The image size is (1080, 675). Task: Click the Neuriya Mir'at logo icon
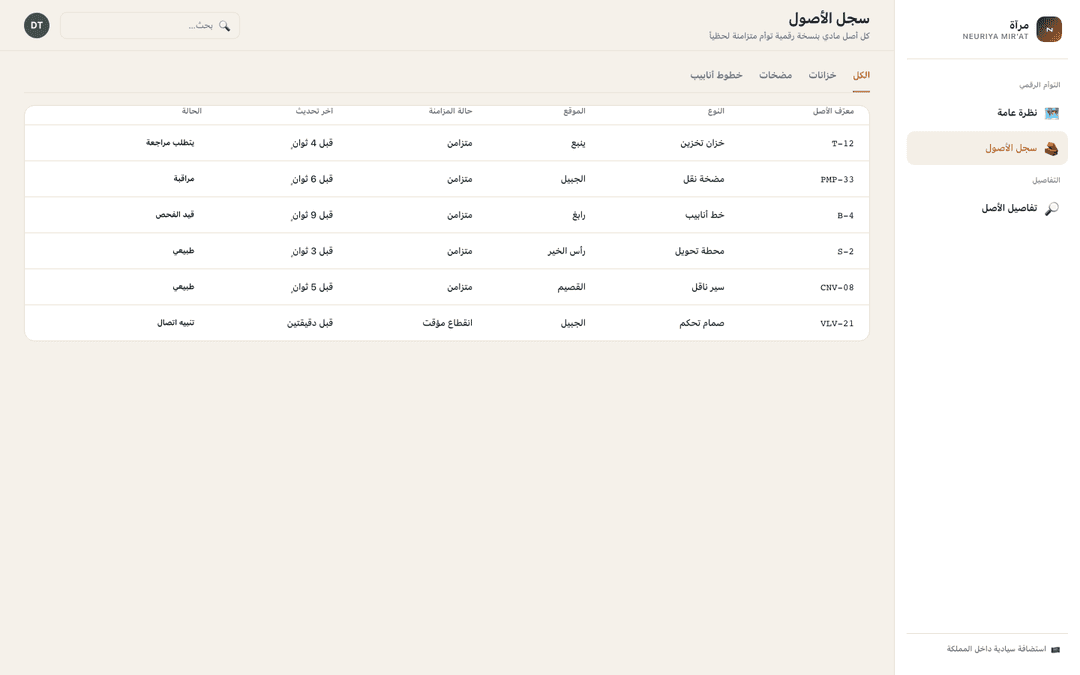pyautogui.click(x=1049, y=30)
